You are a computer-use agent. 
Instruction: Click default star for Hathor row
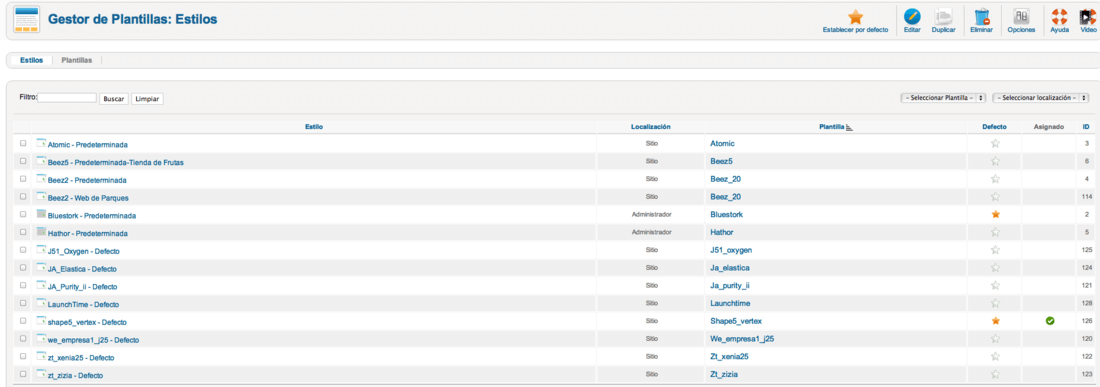(x=995, y=232)
